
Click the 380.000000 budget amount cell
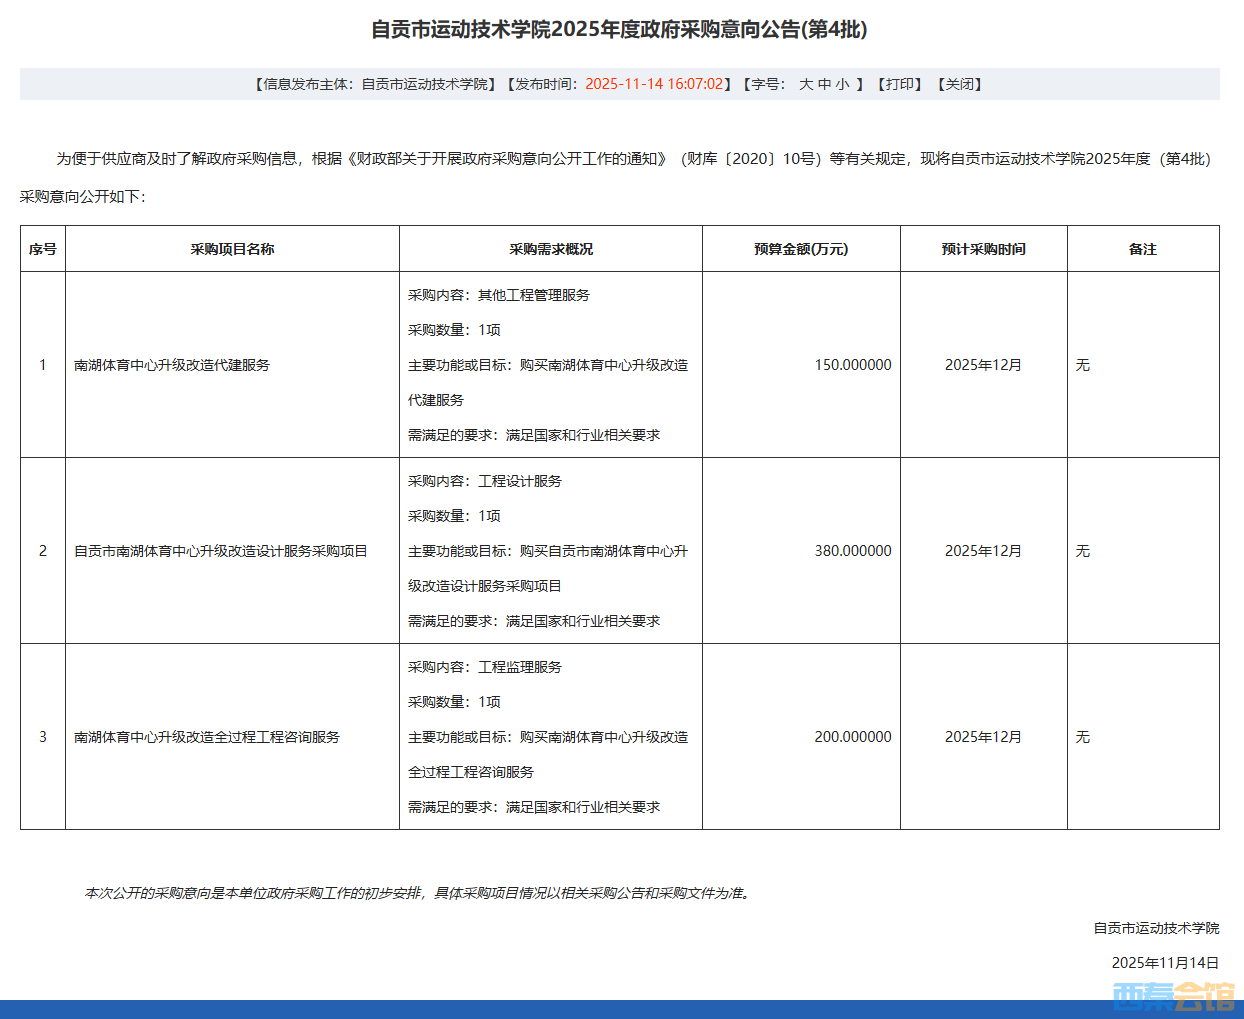[x=852, y=551]
